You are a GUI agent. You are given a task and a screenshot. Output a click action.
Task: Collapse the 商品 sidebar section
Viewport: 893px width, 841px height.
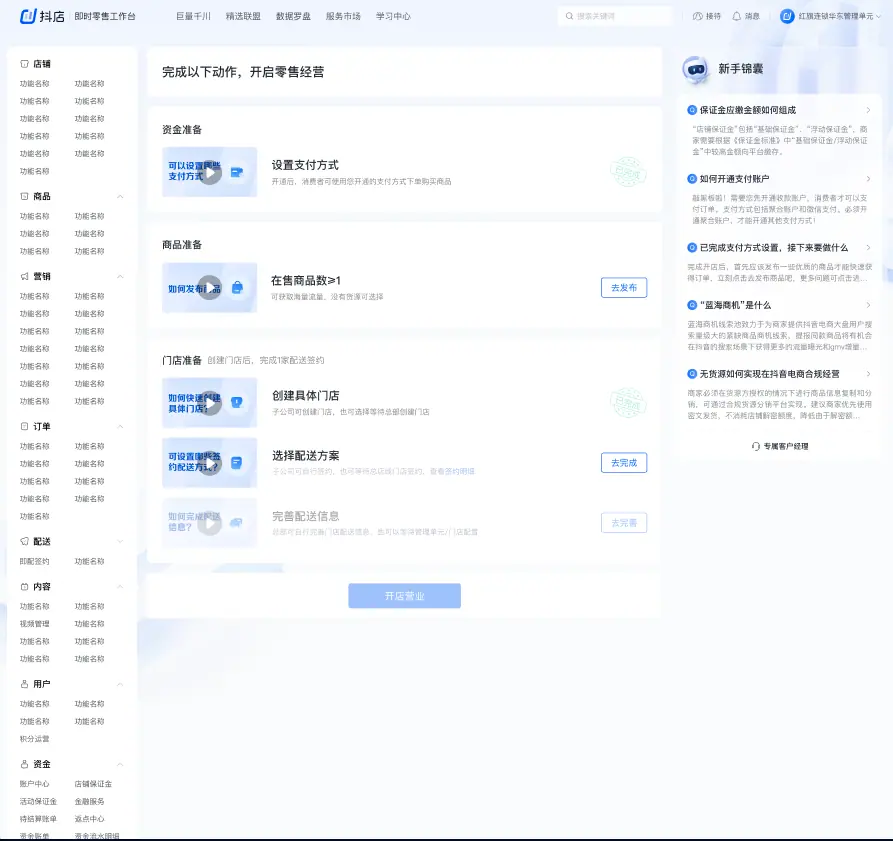120,196
